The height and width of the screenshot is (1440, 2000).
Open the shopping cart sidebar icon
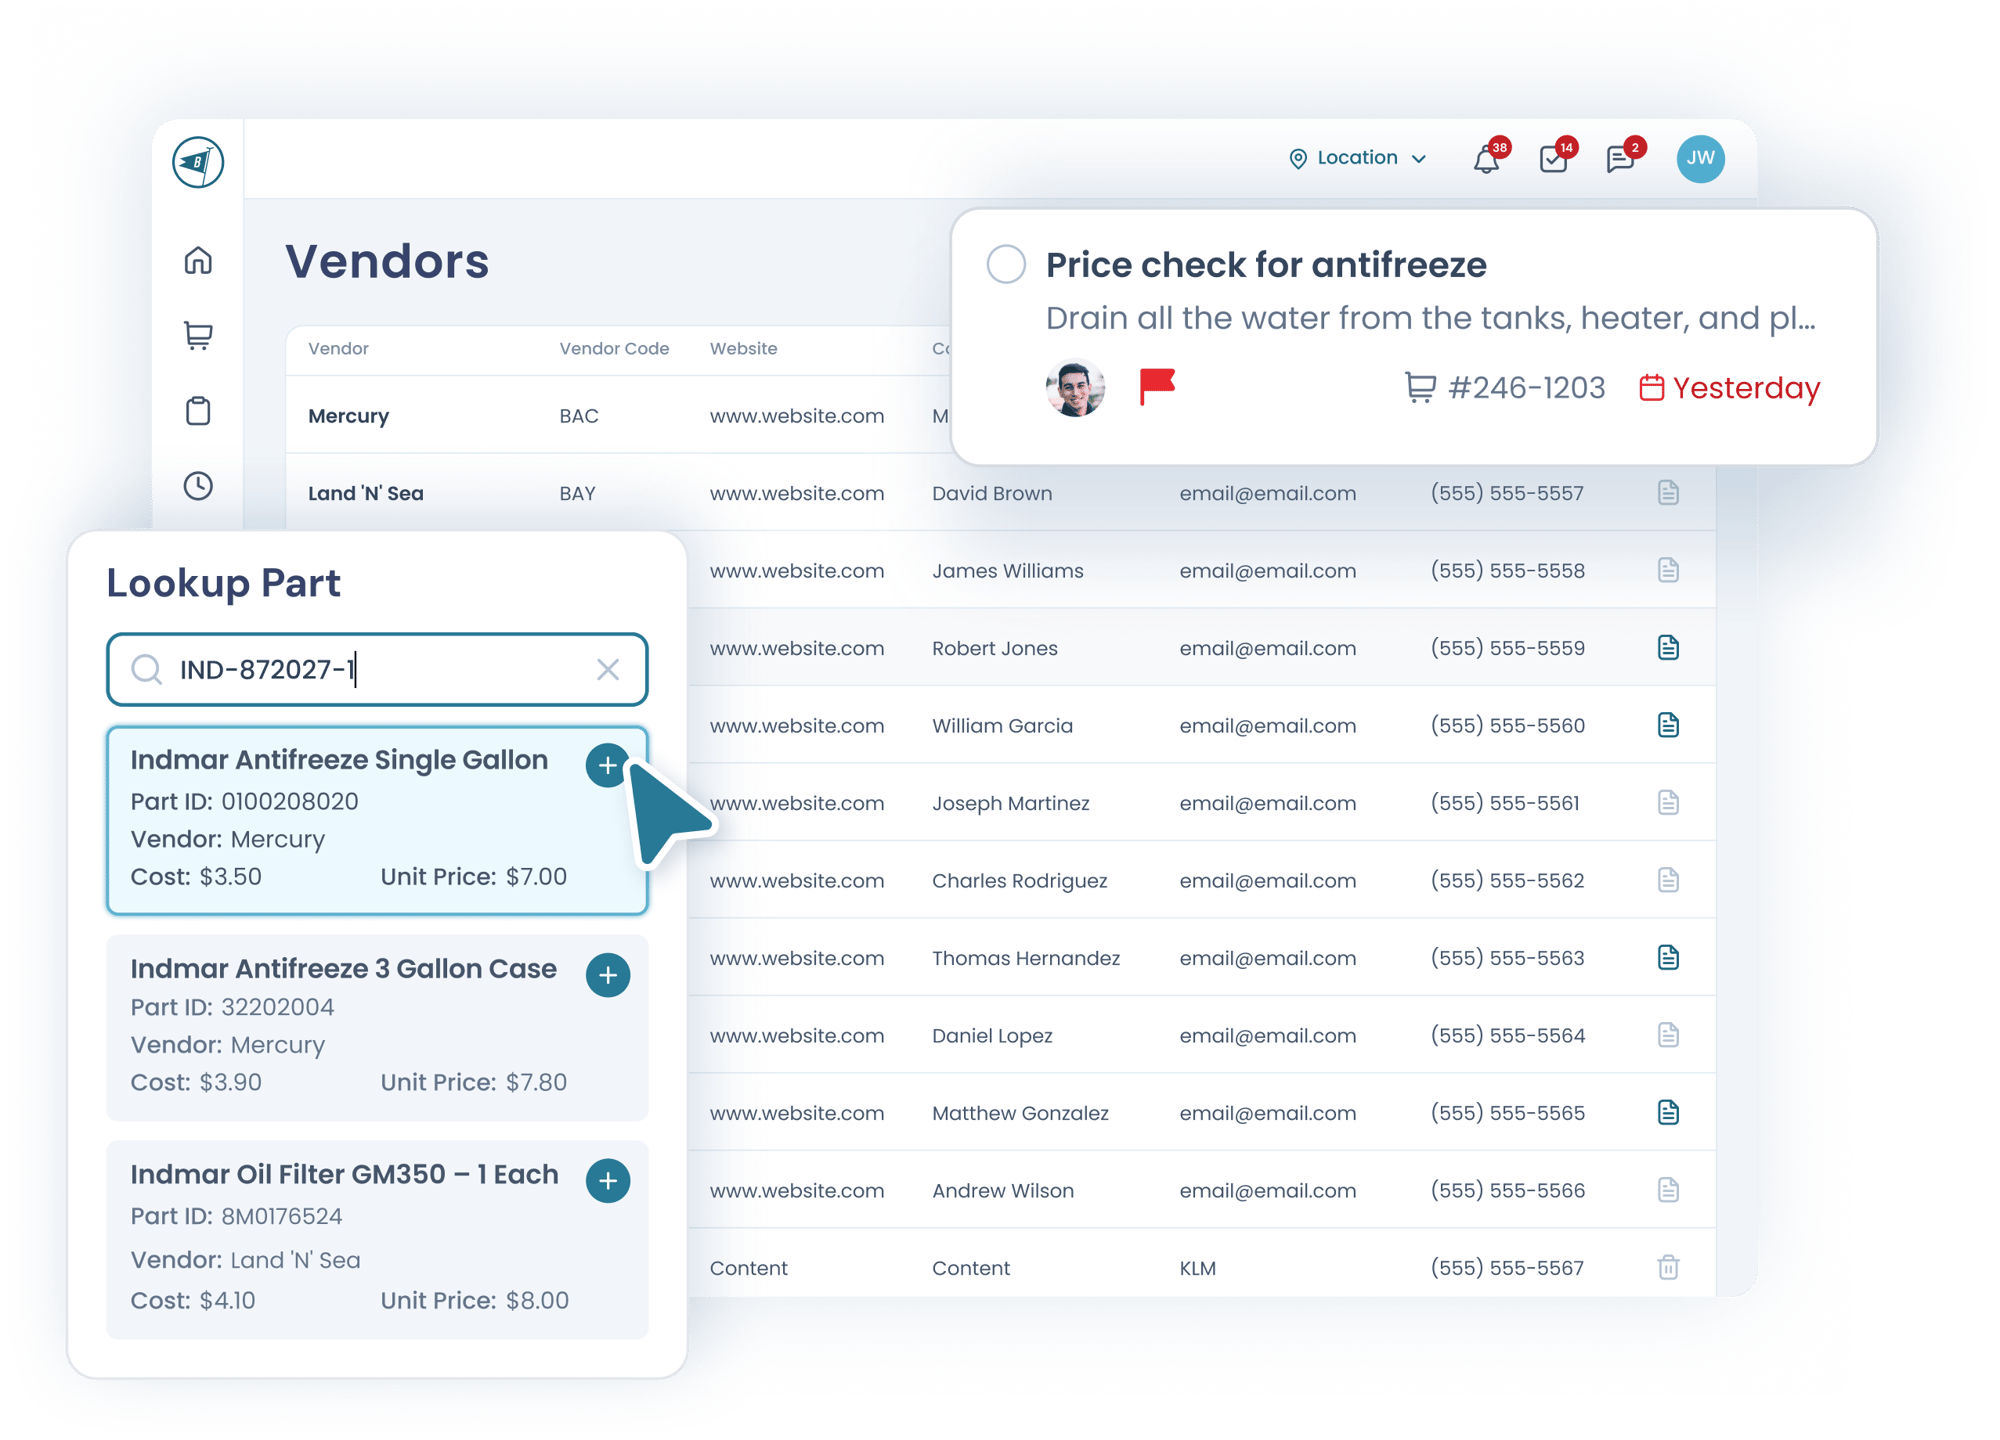click(198, 335)
